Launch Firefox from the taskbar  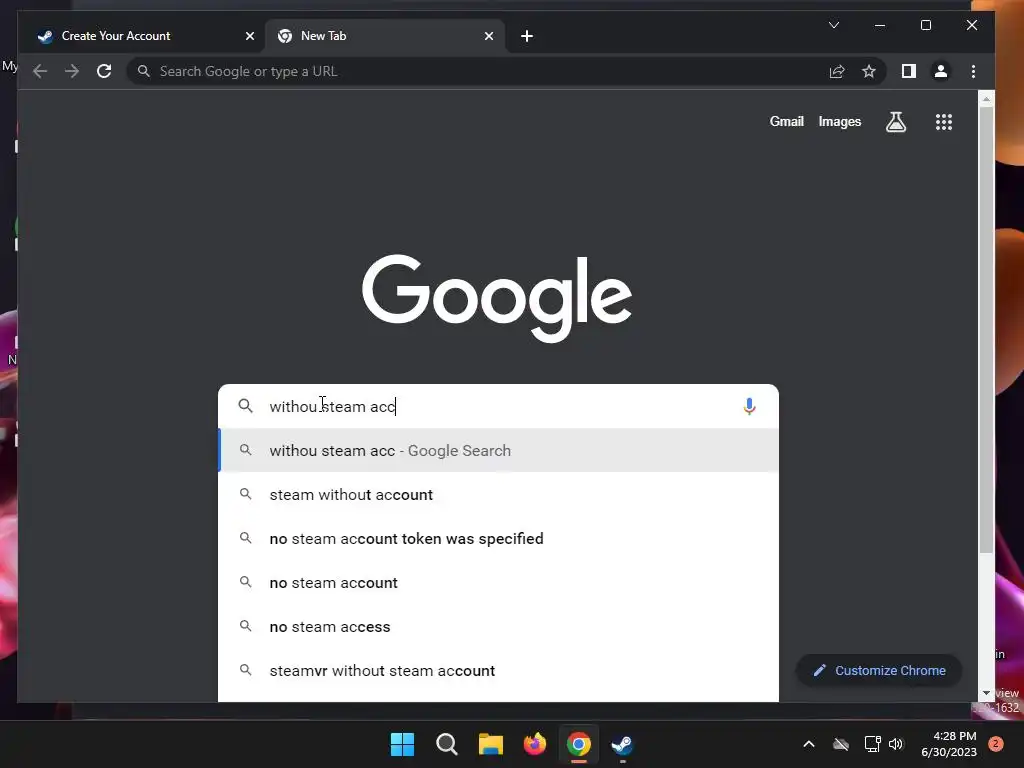point(535,744)
